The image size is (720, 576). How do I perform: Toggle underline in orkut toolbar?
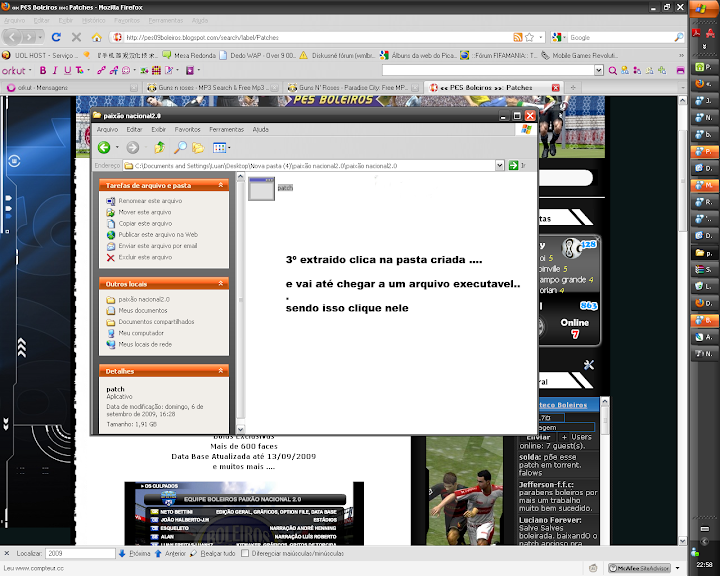68,70
